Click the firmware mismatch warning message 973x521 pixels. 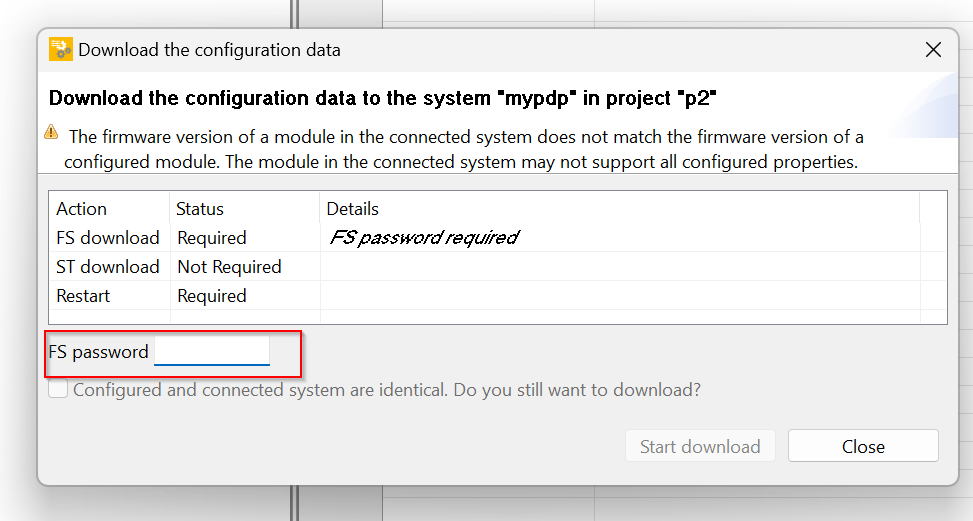point(464,149)
